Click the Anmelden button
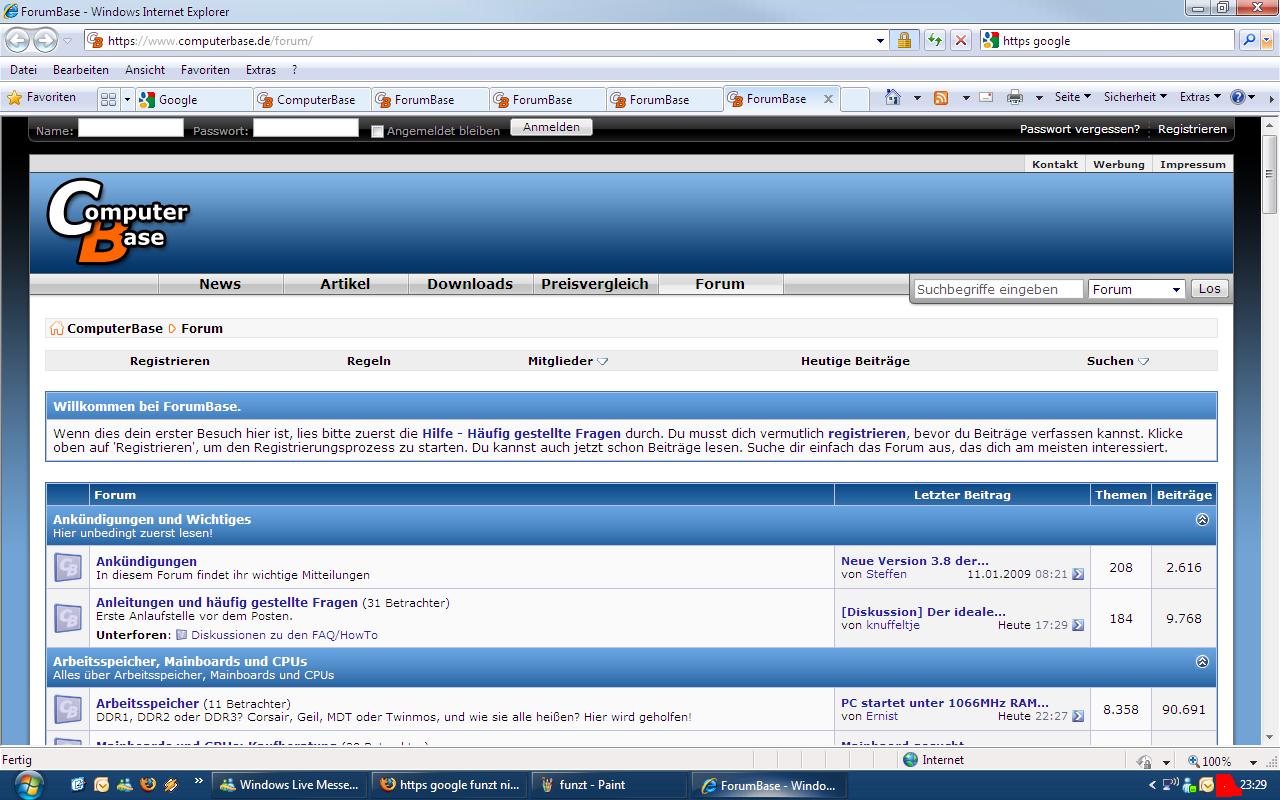This screenshot has height=800, width=1280. 551,127
